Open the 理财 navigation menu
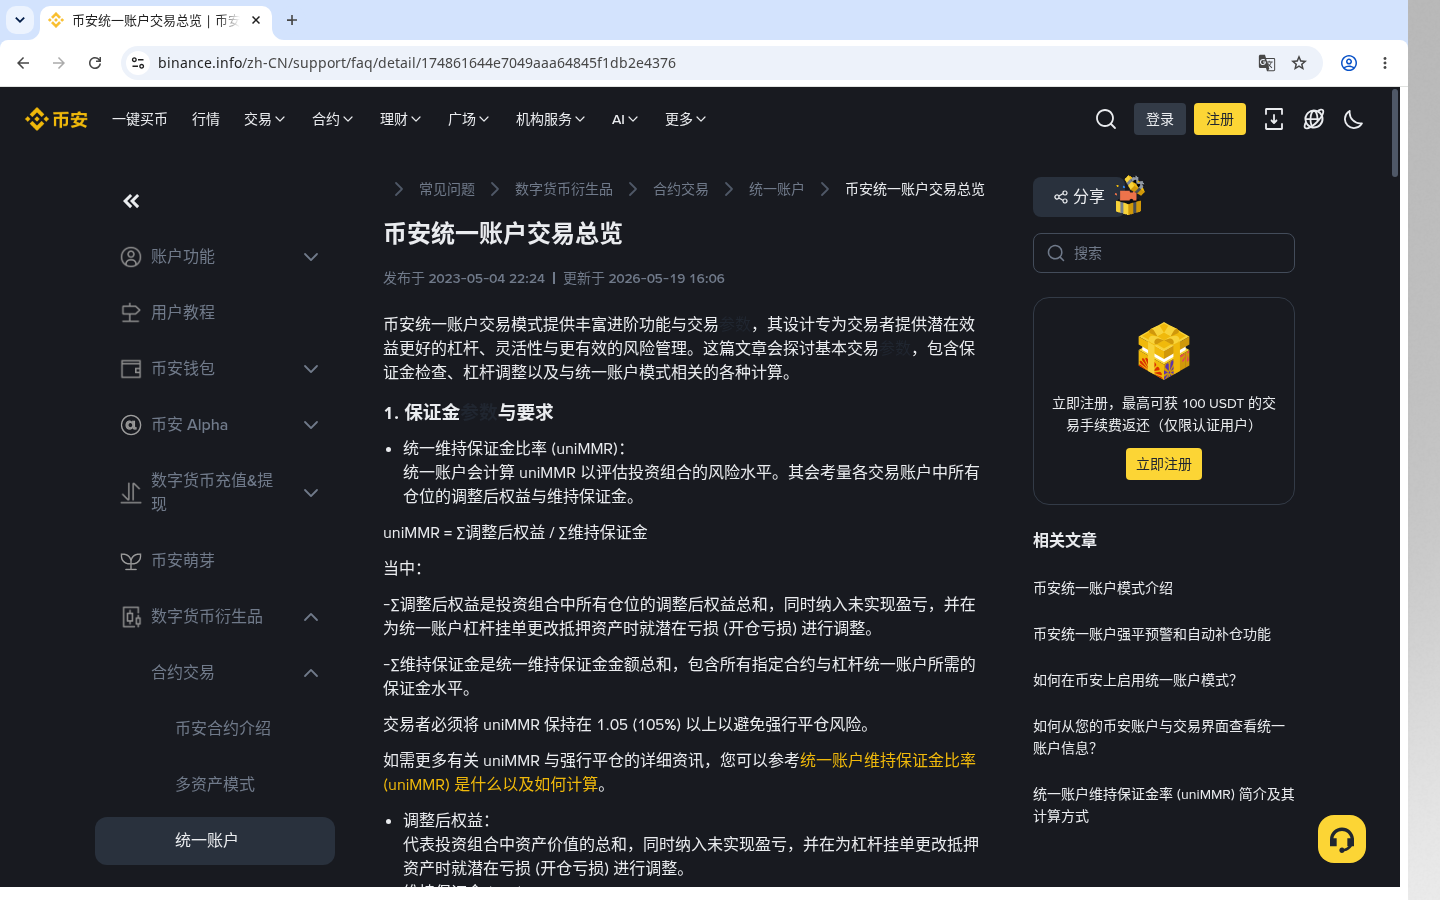Viewport: 1440px width, 900px height. (401, 119)
